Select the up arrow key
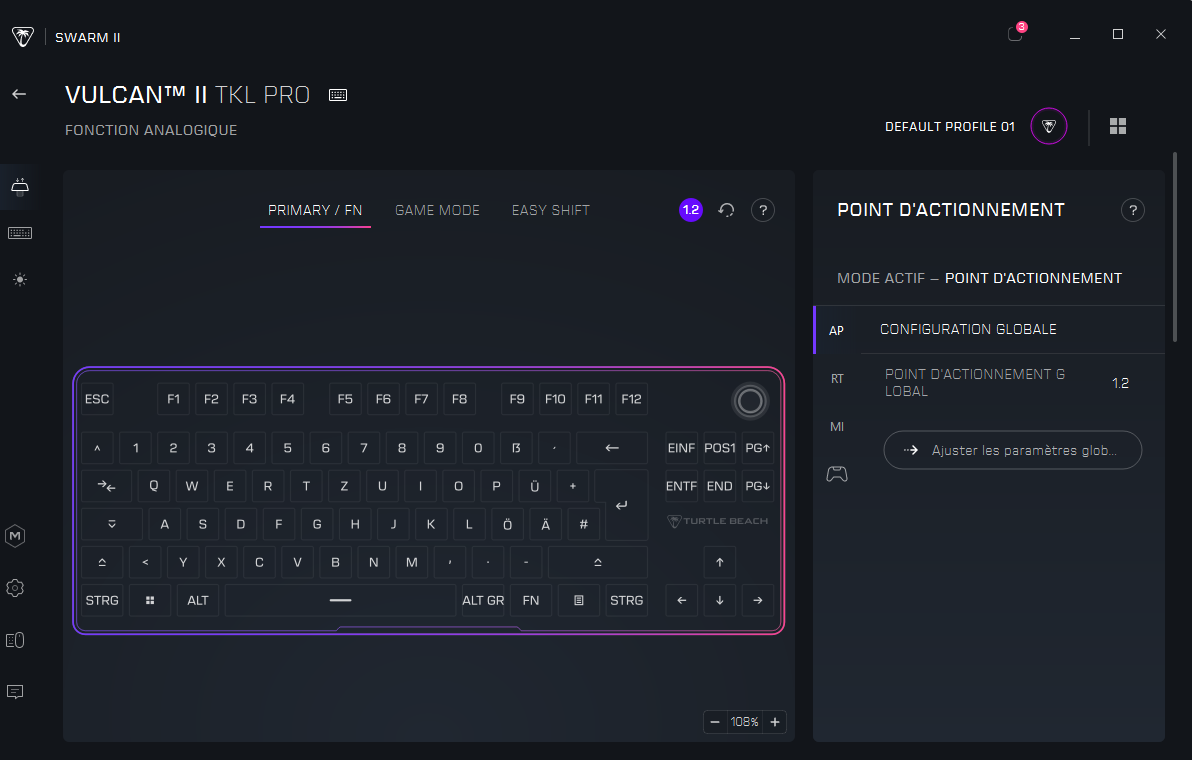This screenshot has height=760, width=1192. point(719,562)
